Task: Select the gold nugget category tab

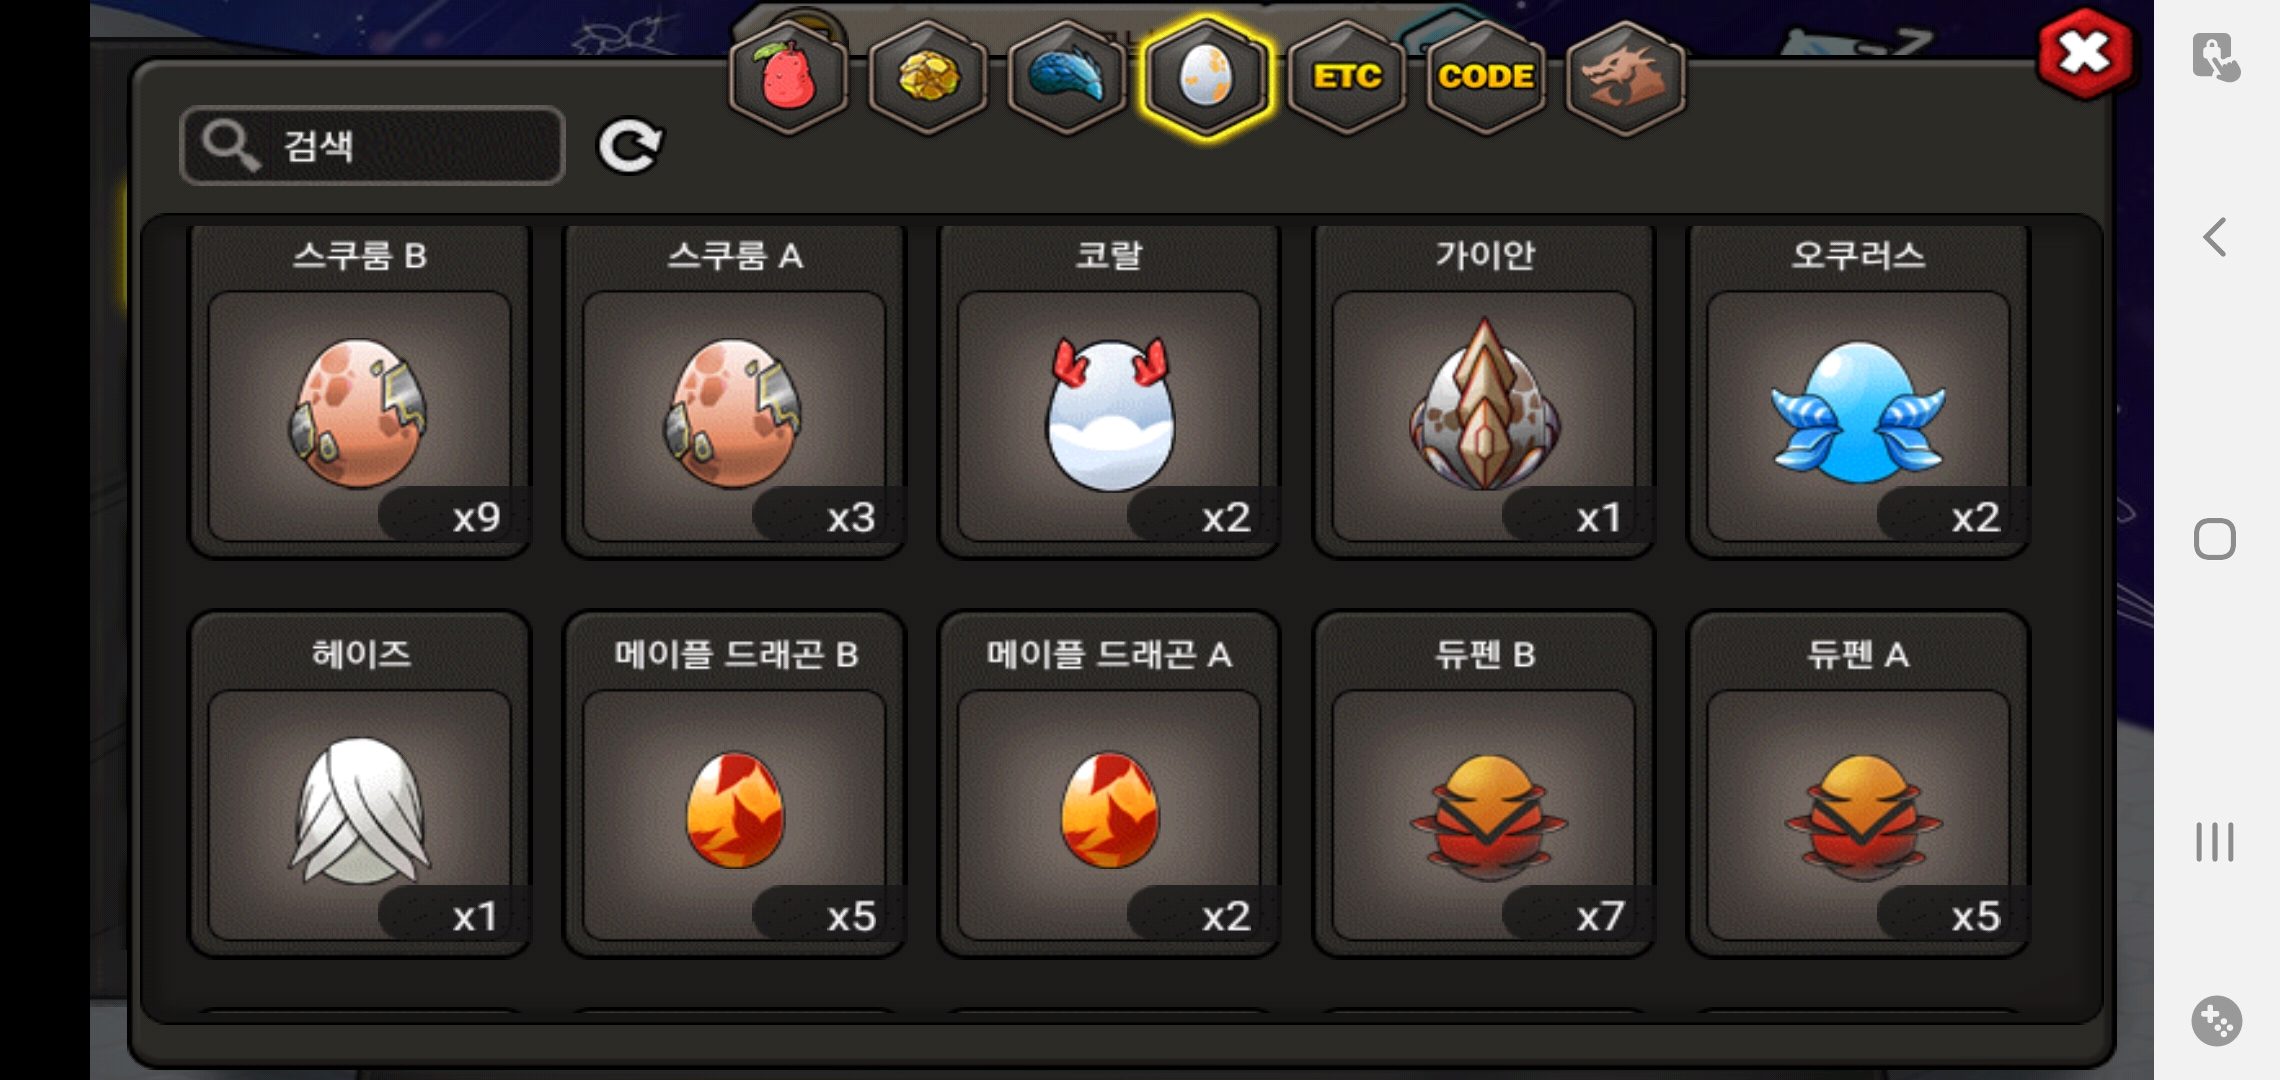Action: [x=928, y=77]
